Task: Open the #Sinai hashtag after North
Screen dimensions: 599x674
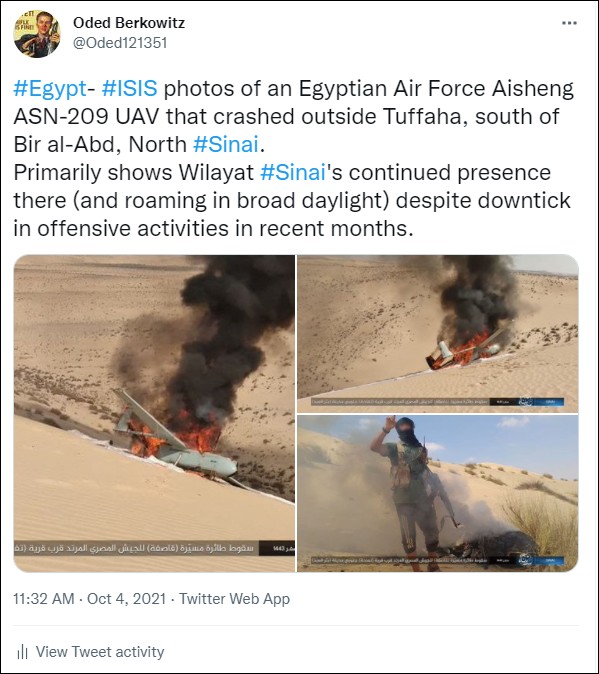Action: pos(226,144)
